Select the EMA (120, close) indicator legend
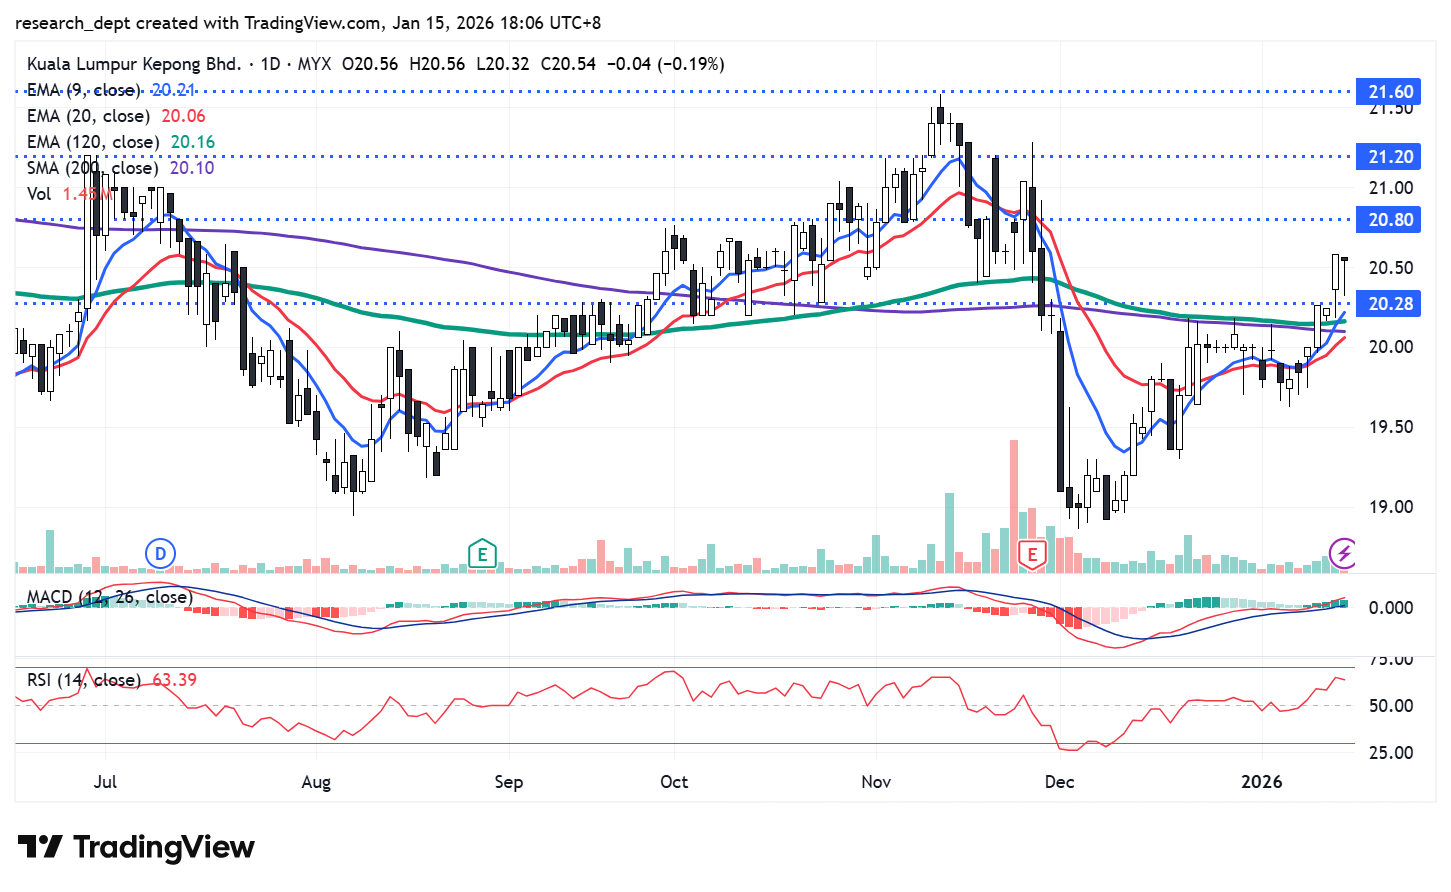 point(92,142)
